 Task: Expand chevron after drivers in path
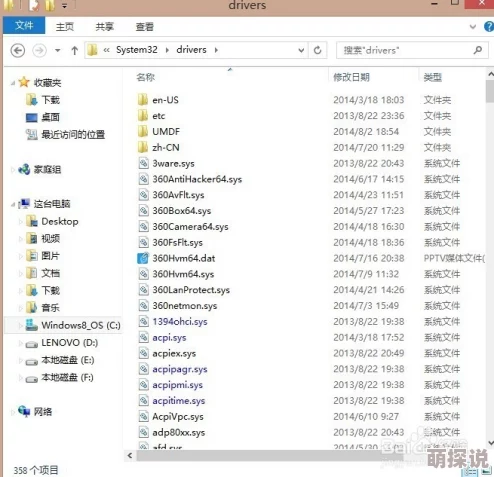(216, 50)
